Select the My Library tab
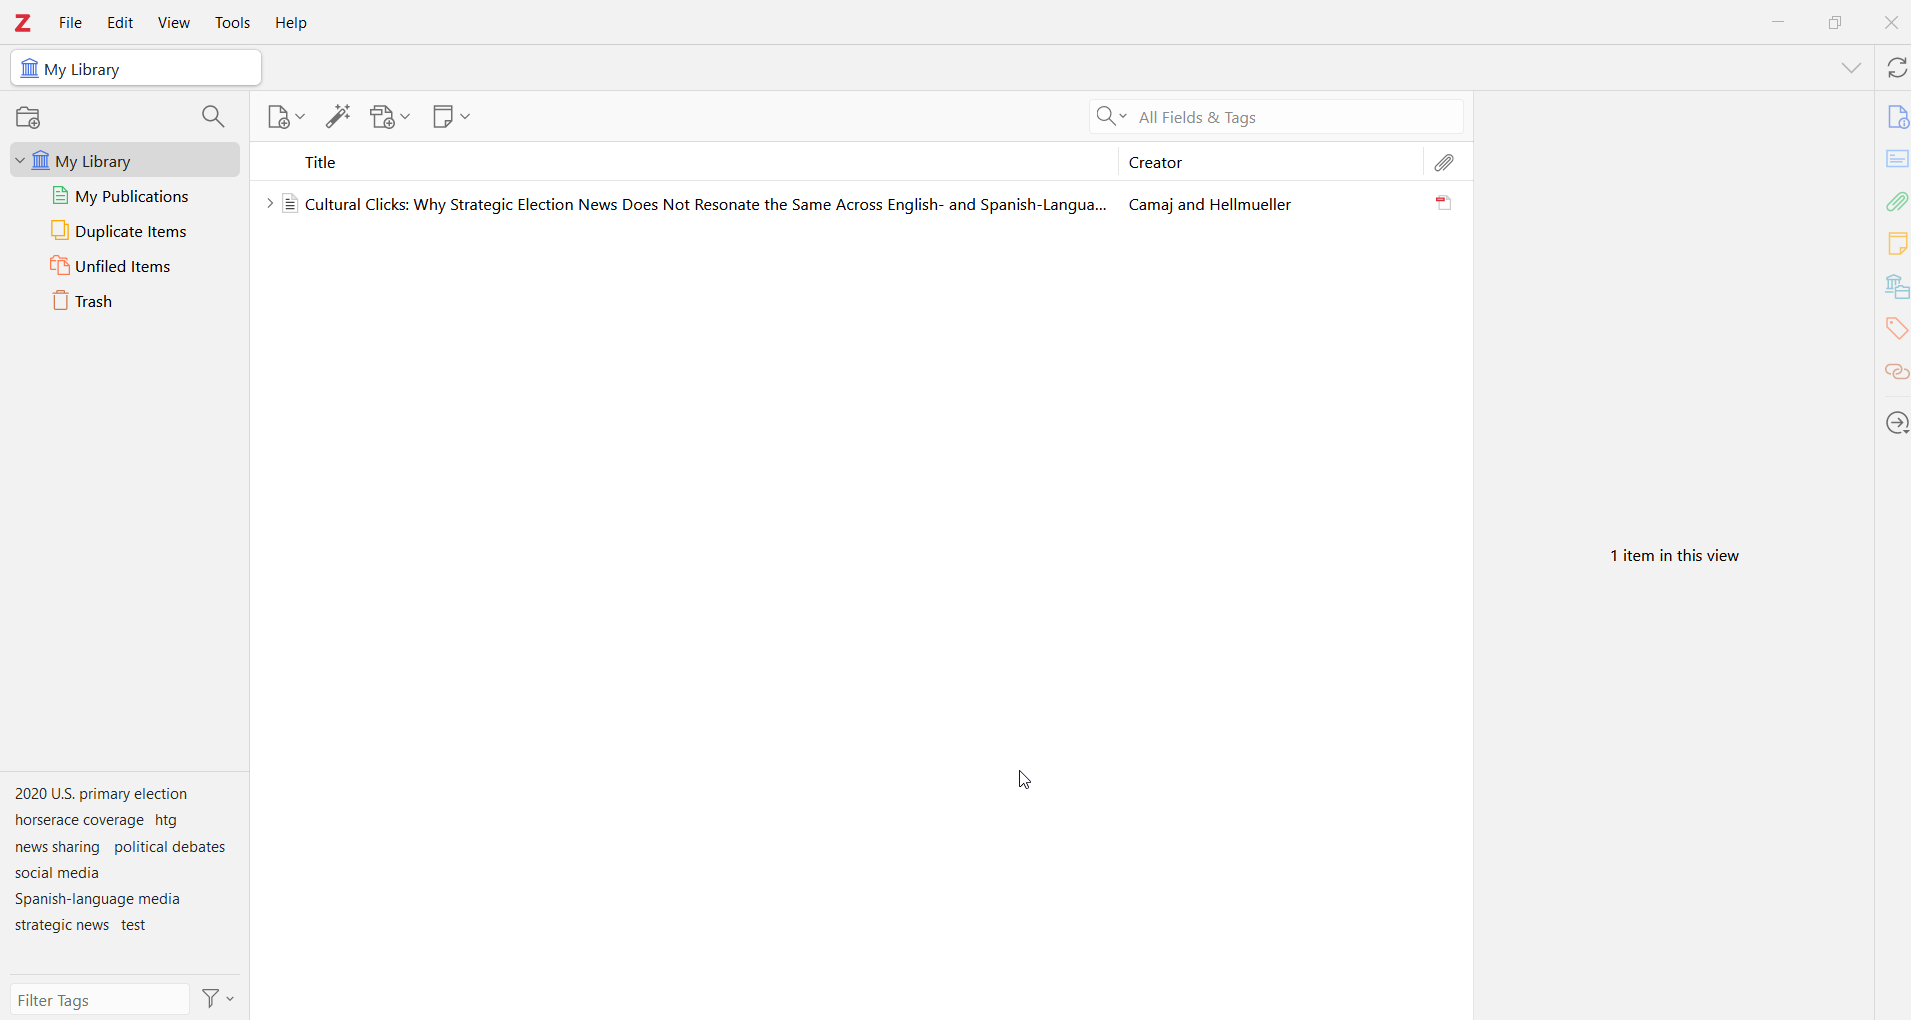This screenshot has width=1911, height=1020. pyautogui.click(x=136, y=69)
